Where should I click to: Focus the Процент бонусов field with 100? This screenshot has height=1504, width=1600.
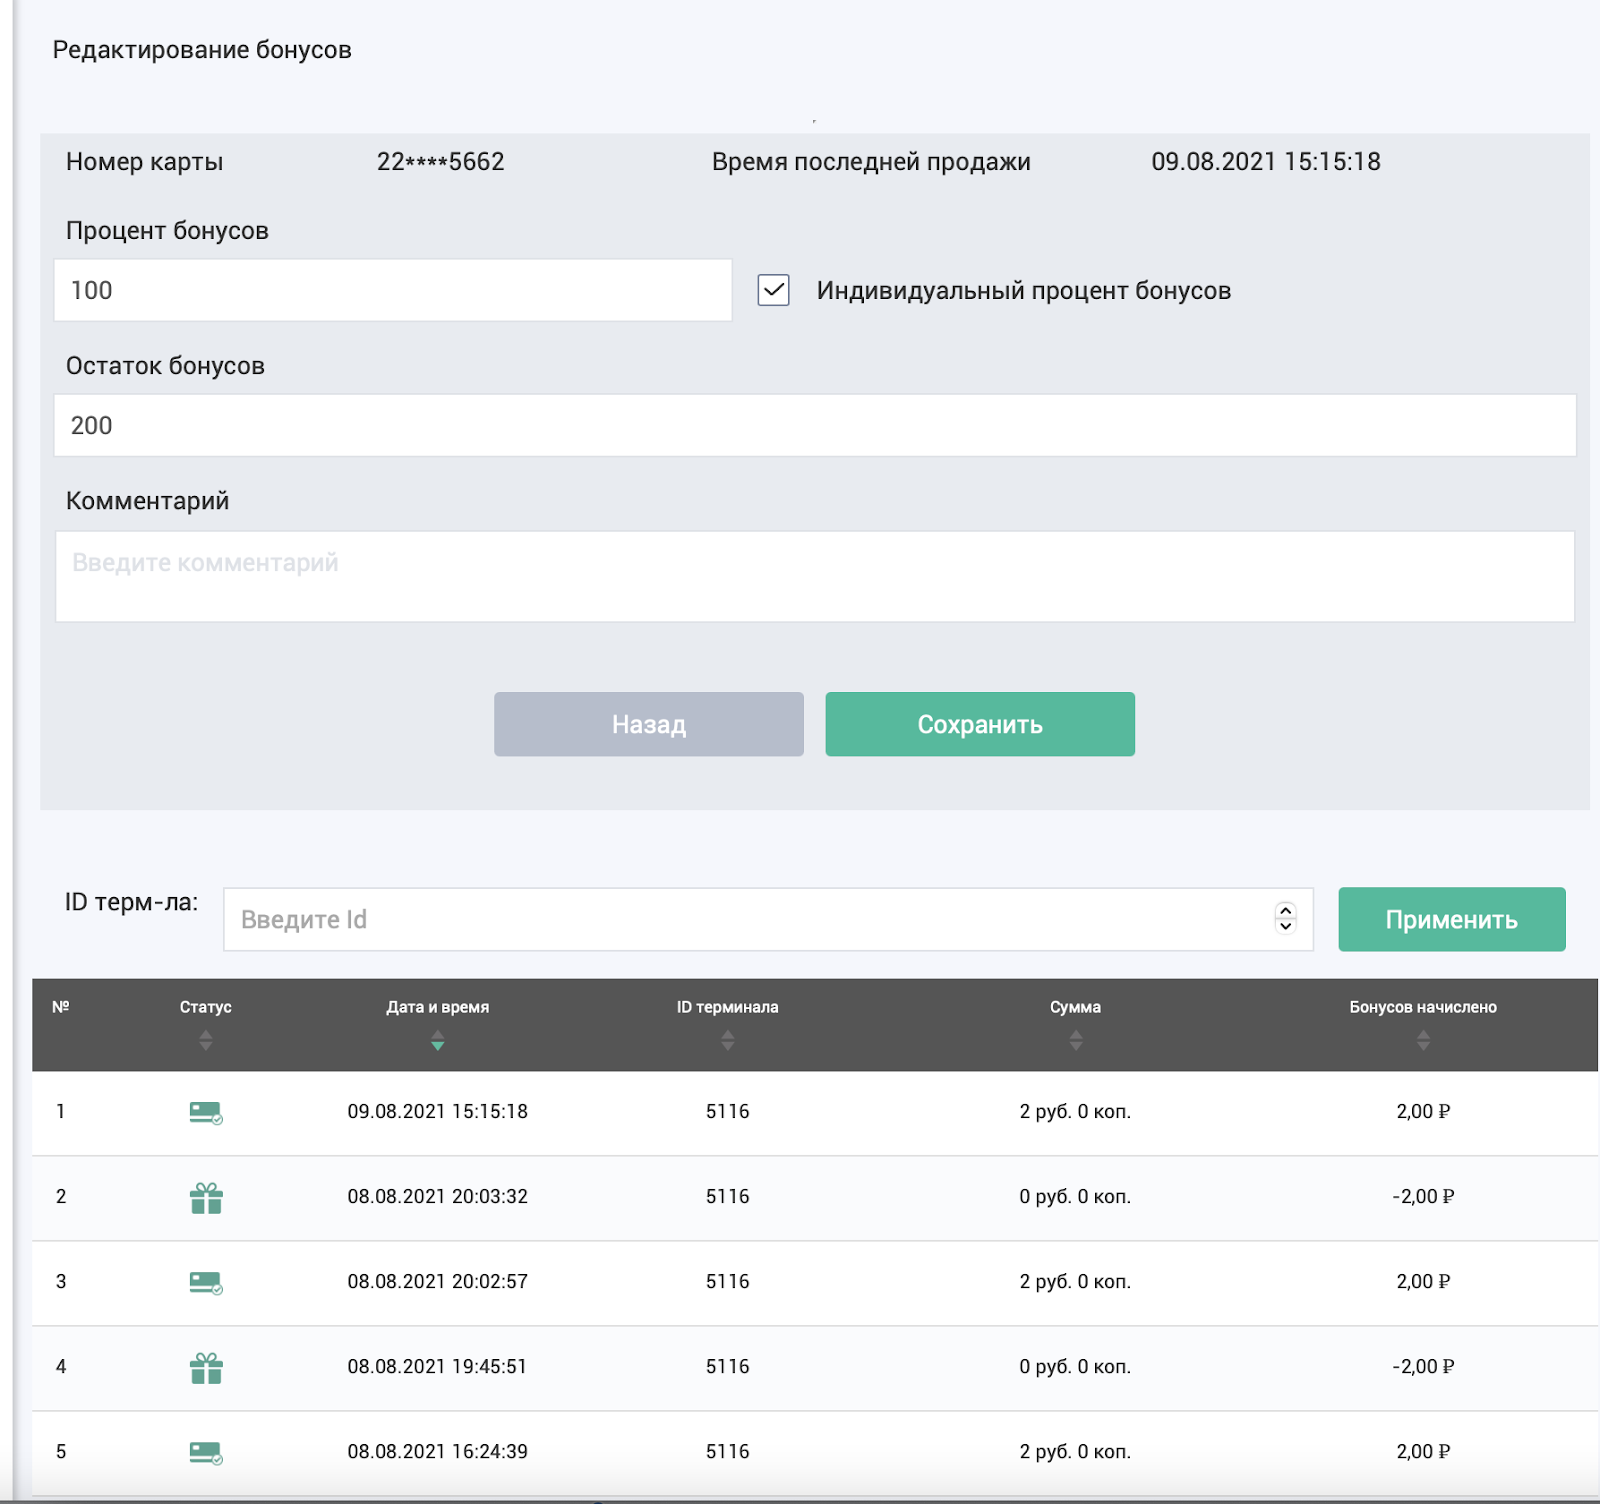pyautogui.click(x=393, y=290)
